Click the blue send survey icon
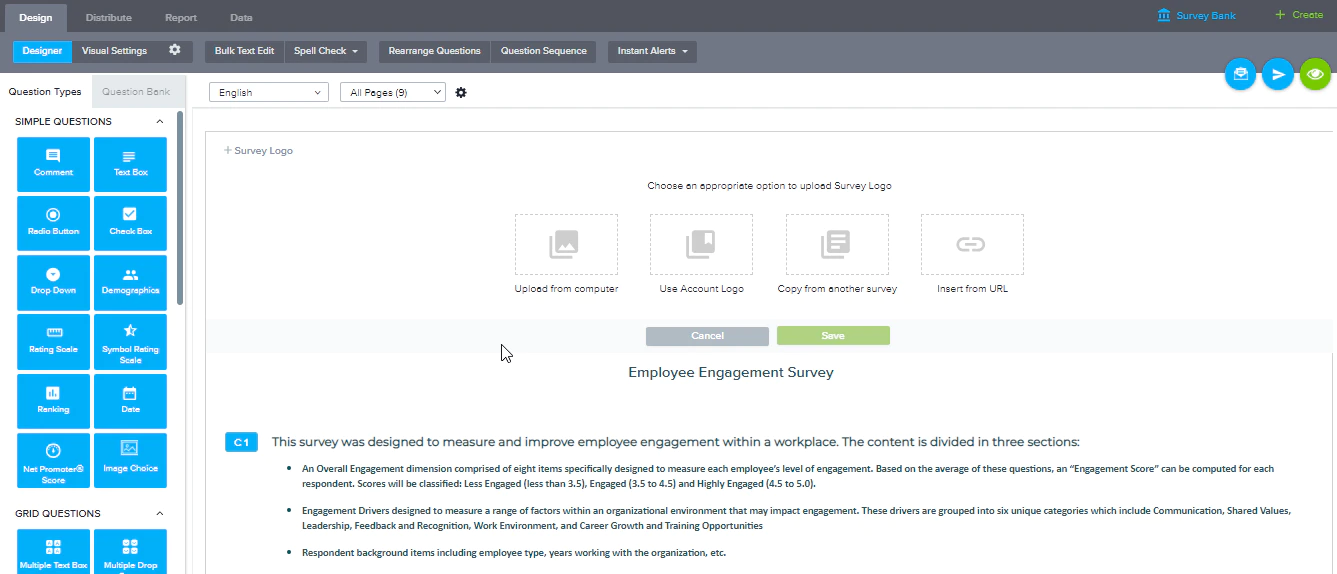The width and height of the screenshot is (1337, 574). click(1277, 74)
